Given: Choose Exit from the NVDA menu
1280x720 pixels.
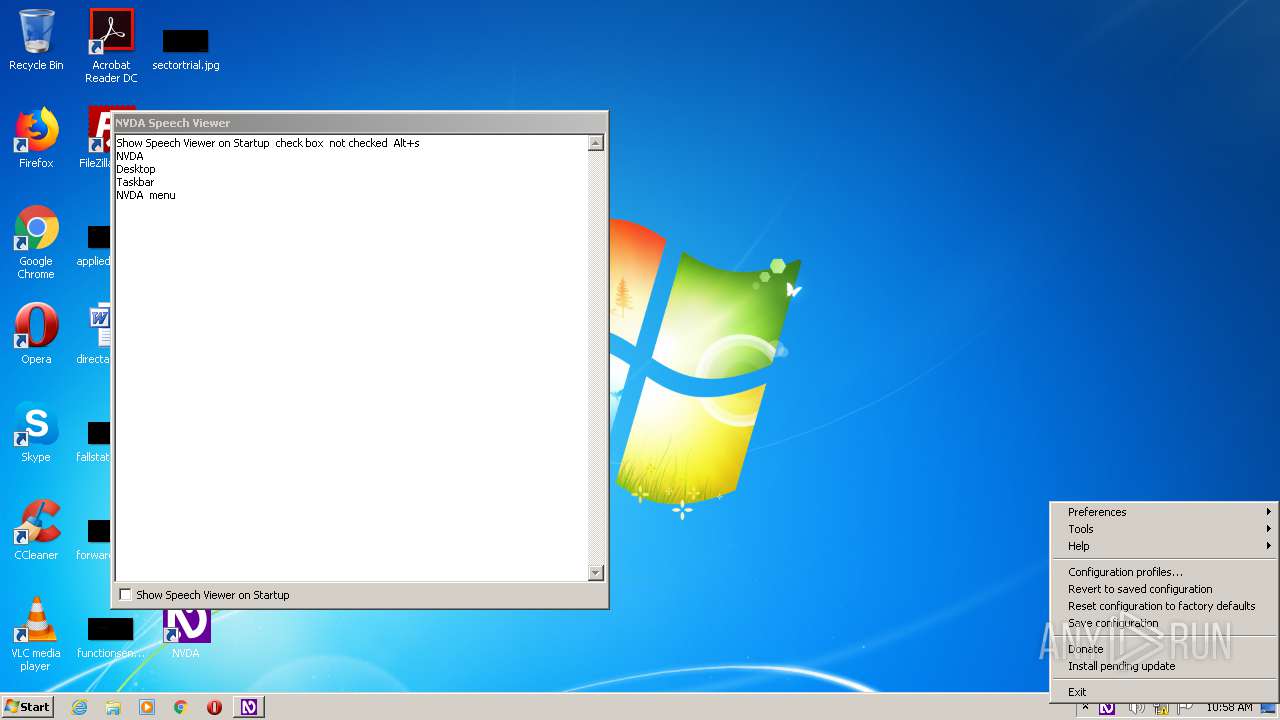Looking at the screenshot, I should 1164,692.
